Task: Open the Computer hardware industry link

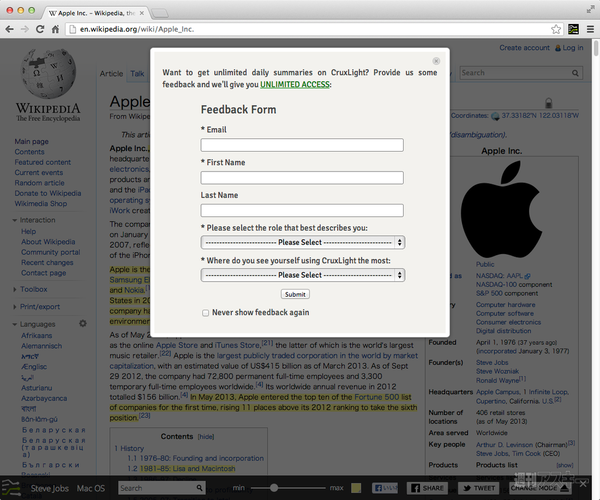Action: (x=505, y=305)
